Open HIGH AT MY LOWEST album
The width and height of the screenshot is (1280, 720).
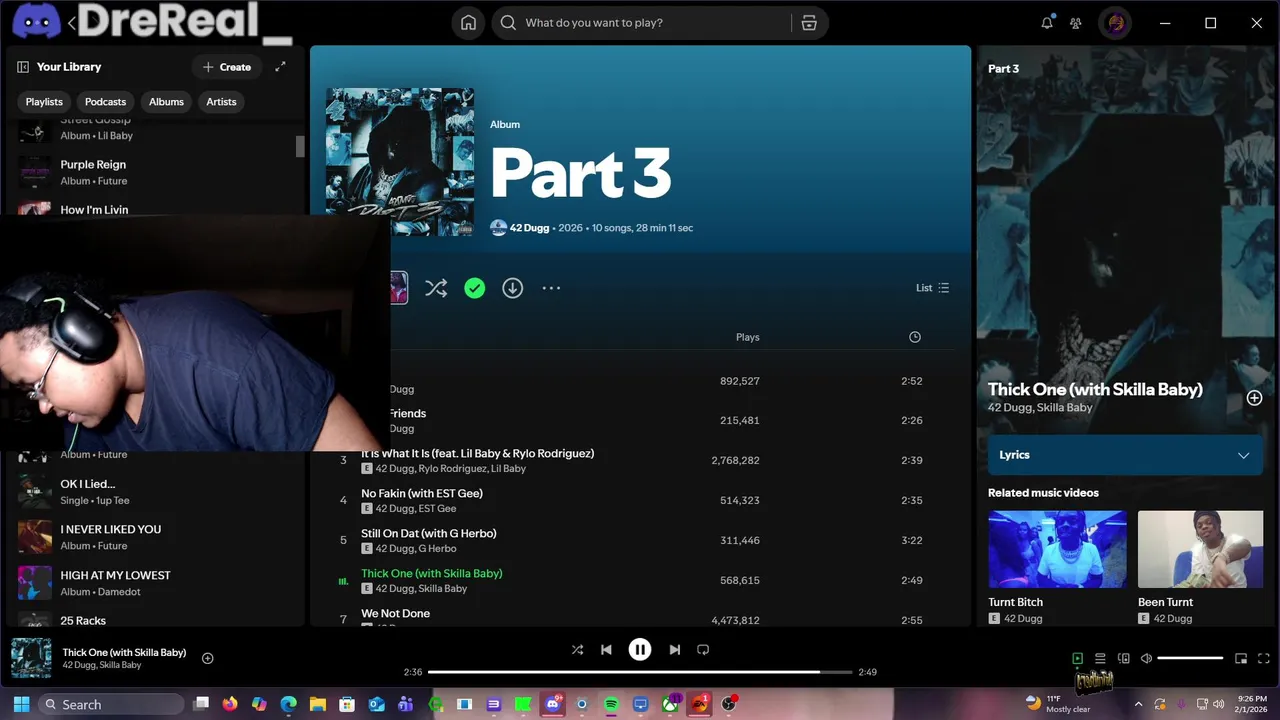(x=155, y=583)
